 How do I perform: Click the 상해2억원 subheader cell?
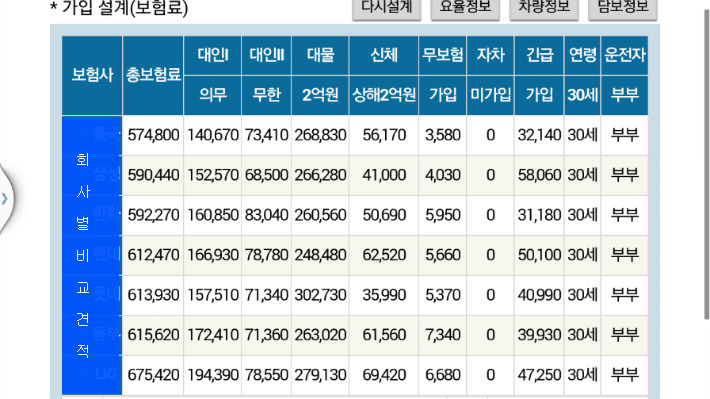384,95
